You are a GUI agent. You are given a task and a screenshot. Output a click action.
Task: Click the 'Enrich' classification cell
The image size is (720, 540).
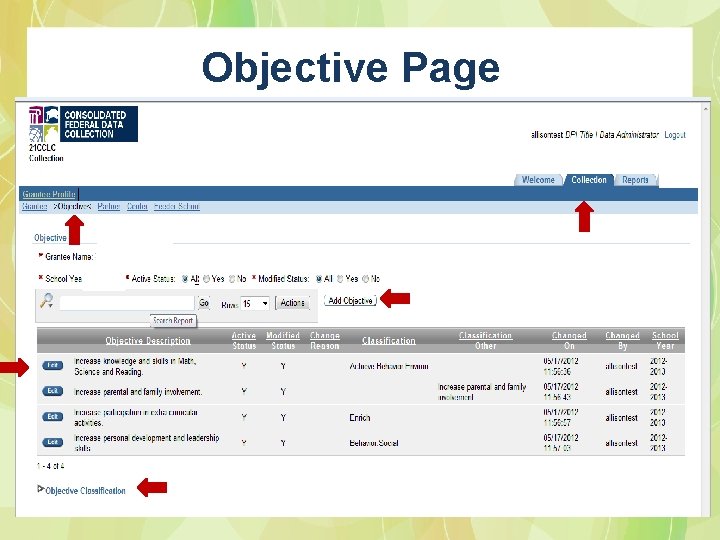click(x=360, y=418)
